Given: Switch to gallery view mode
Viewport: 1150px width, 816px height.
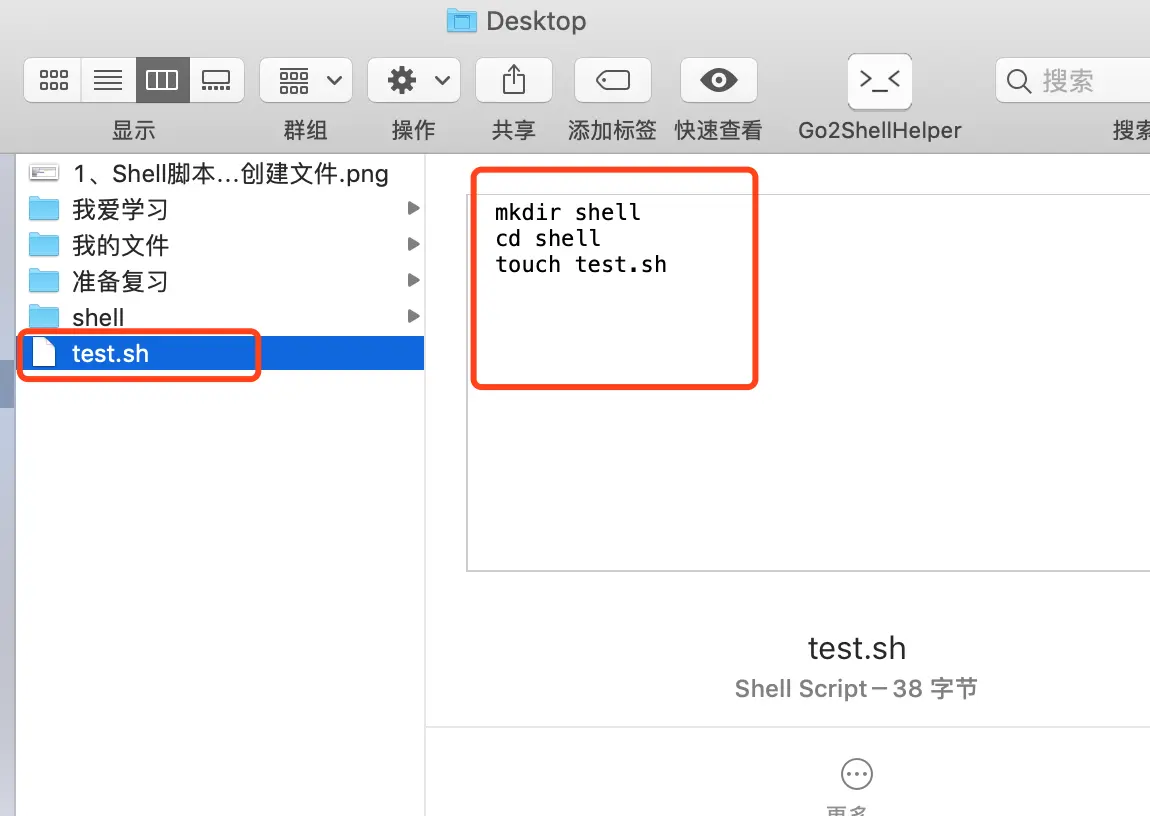Looking at the screenshot, I should tap(216, 80).
